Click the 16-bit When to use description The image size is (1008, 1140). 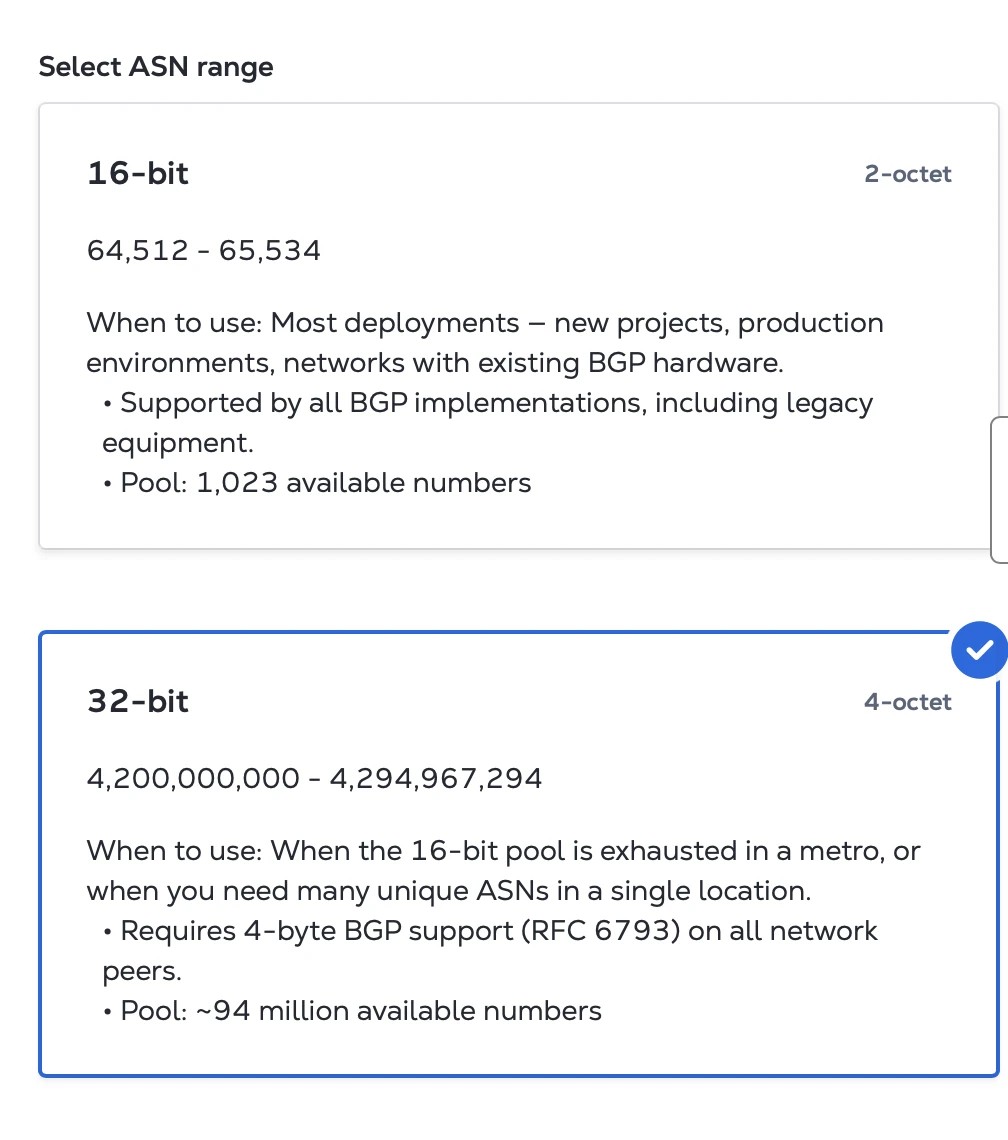click(485, 342)
